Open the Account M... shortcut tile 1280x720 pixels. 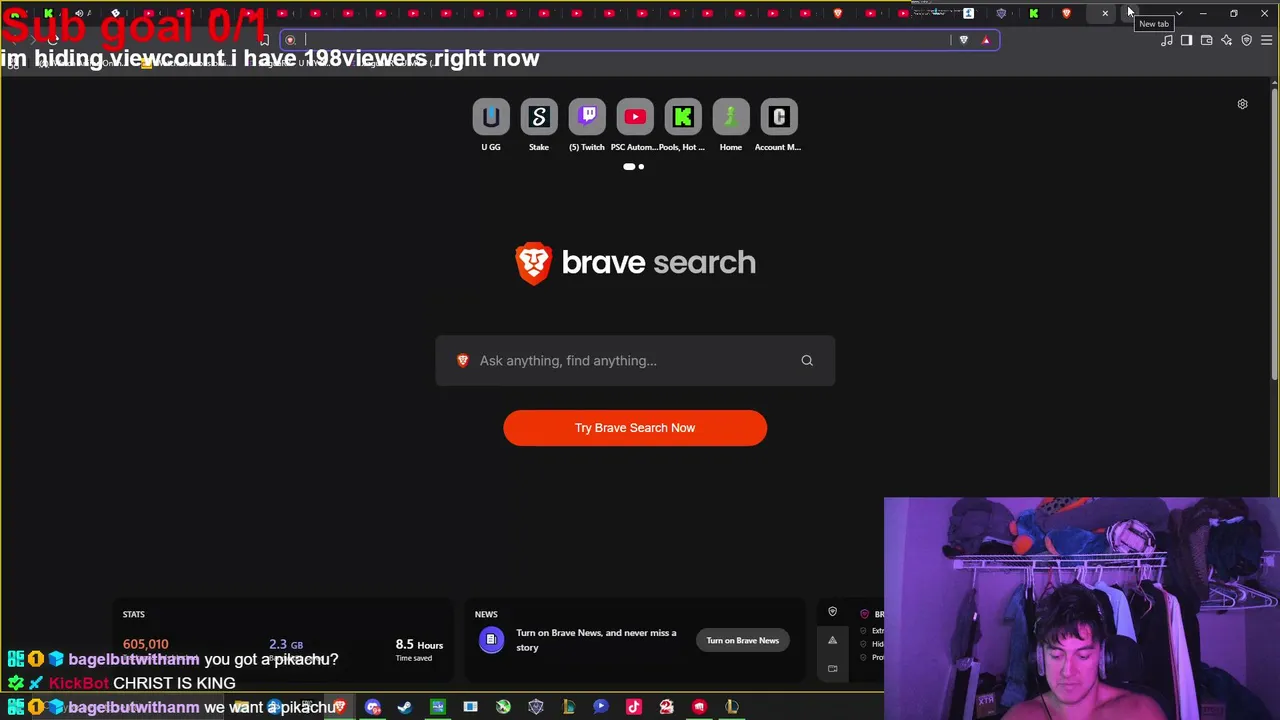(x=779, y=117)
